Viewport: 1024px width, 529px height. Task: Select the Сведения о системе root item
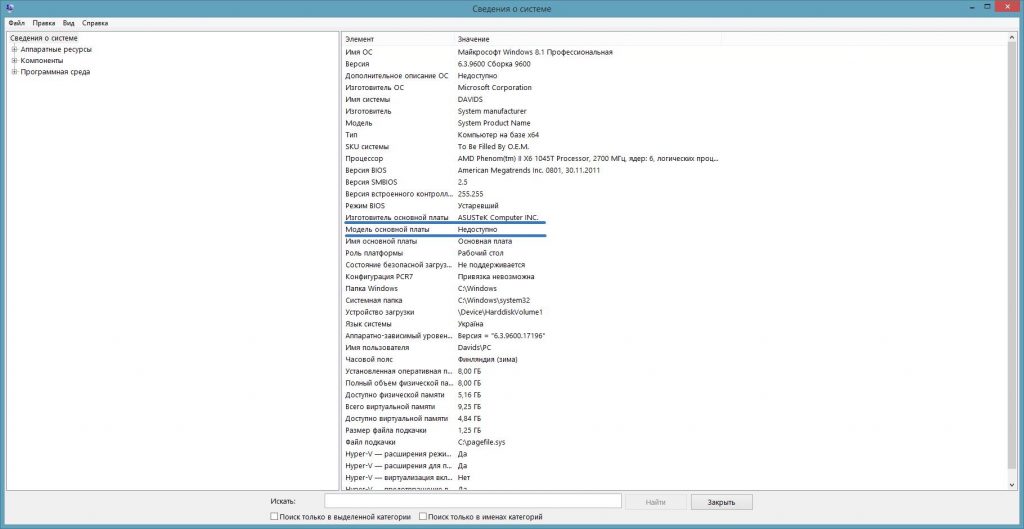point(43,38)
